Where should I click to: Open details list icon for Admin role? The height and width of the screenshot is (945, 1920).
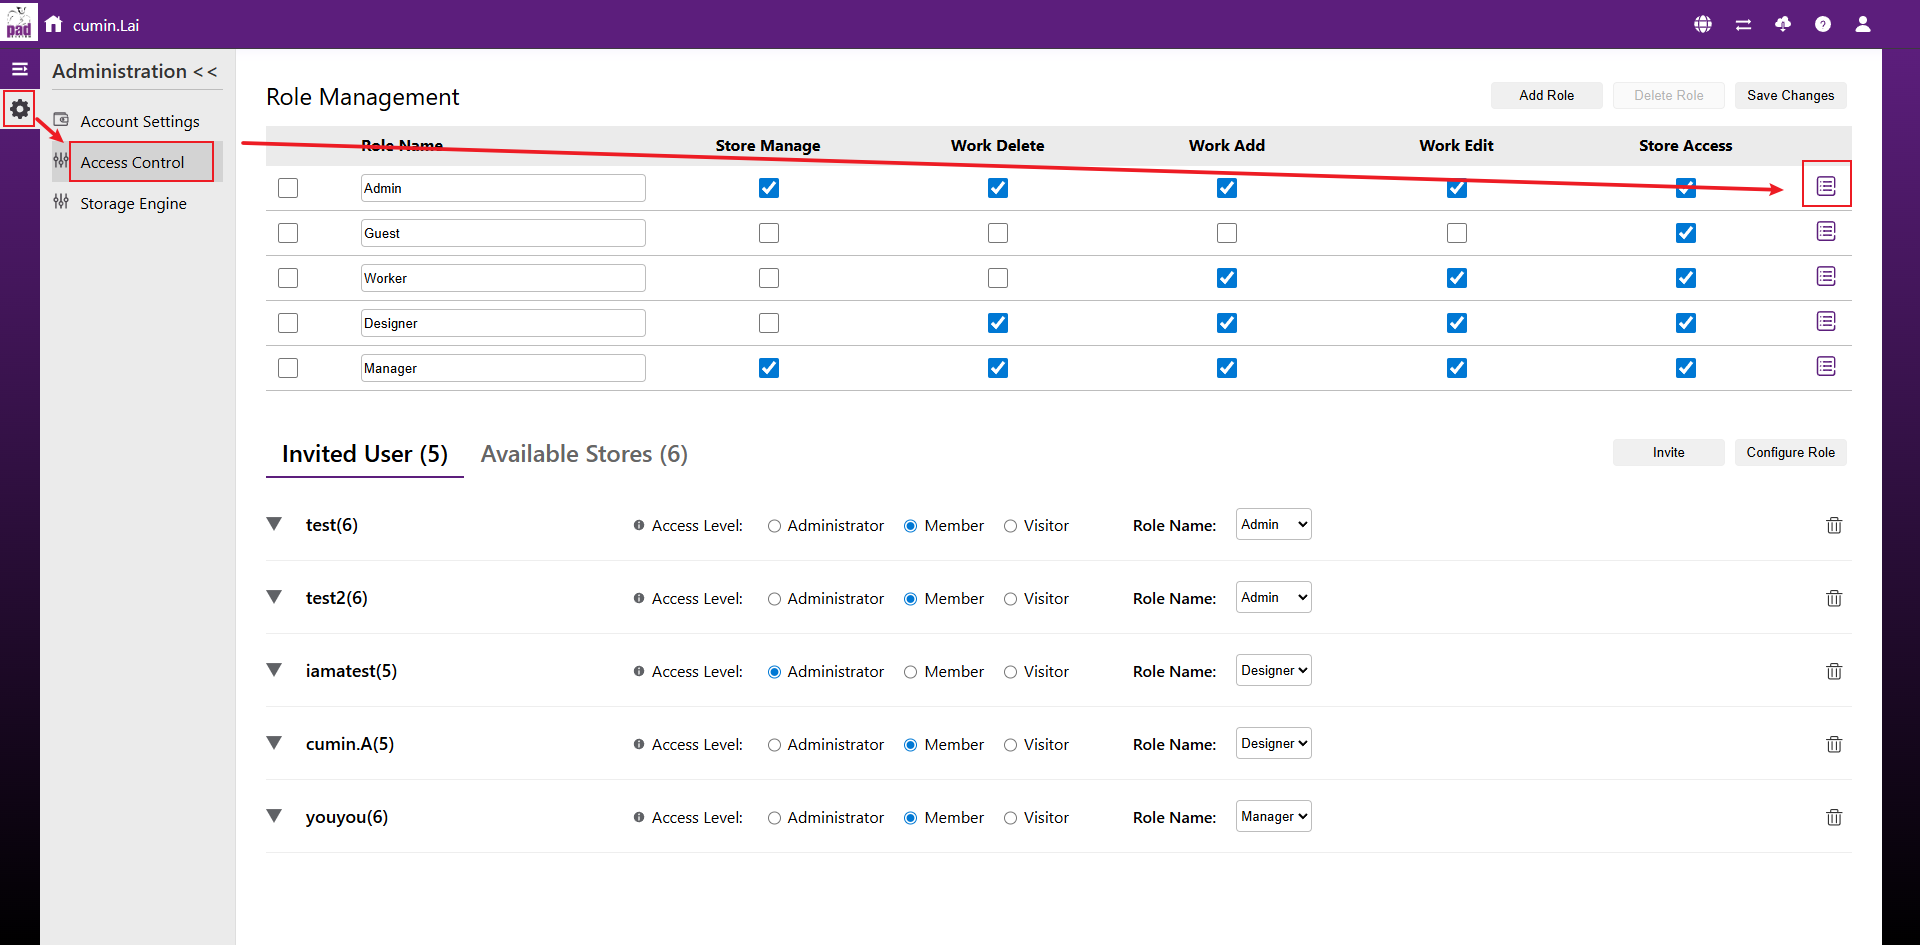coord(1826,186)
